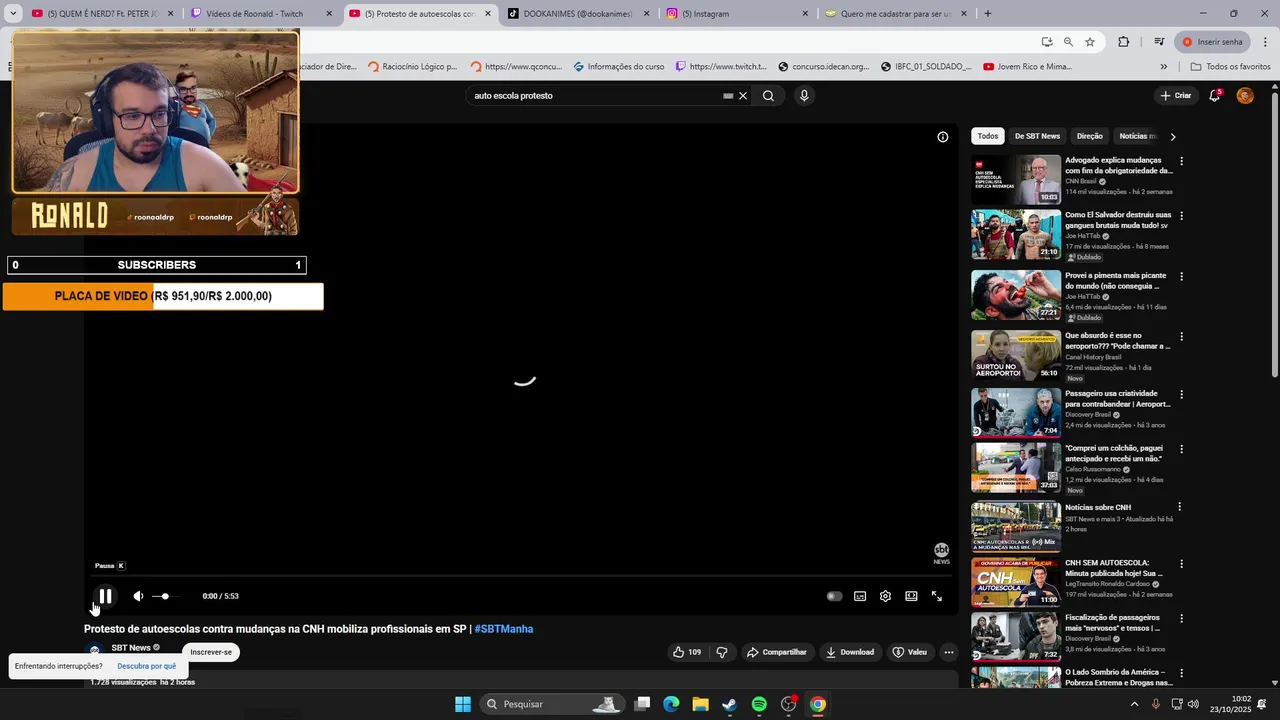Open the media control icon in Chrome toolbar
1280x720 pixels.
click(x=1159, y=42)
